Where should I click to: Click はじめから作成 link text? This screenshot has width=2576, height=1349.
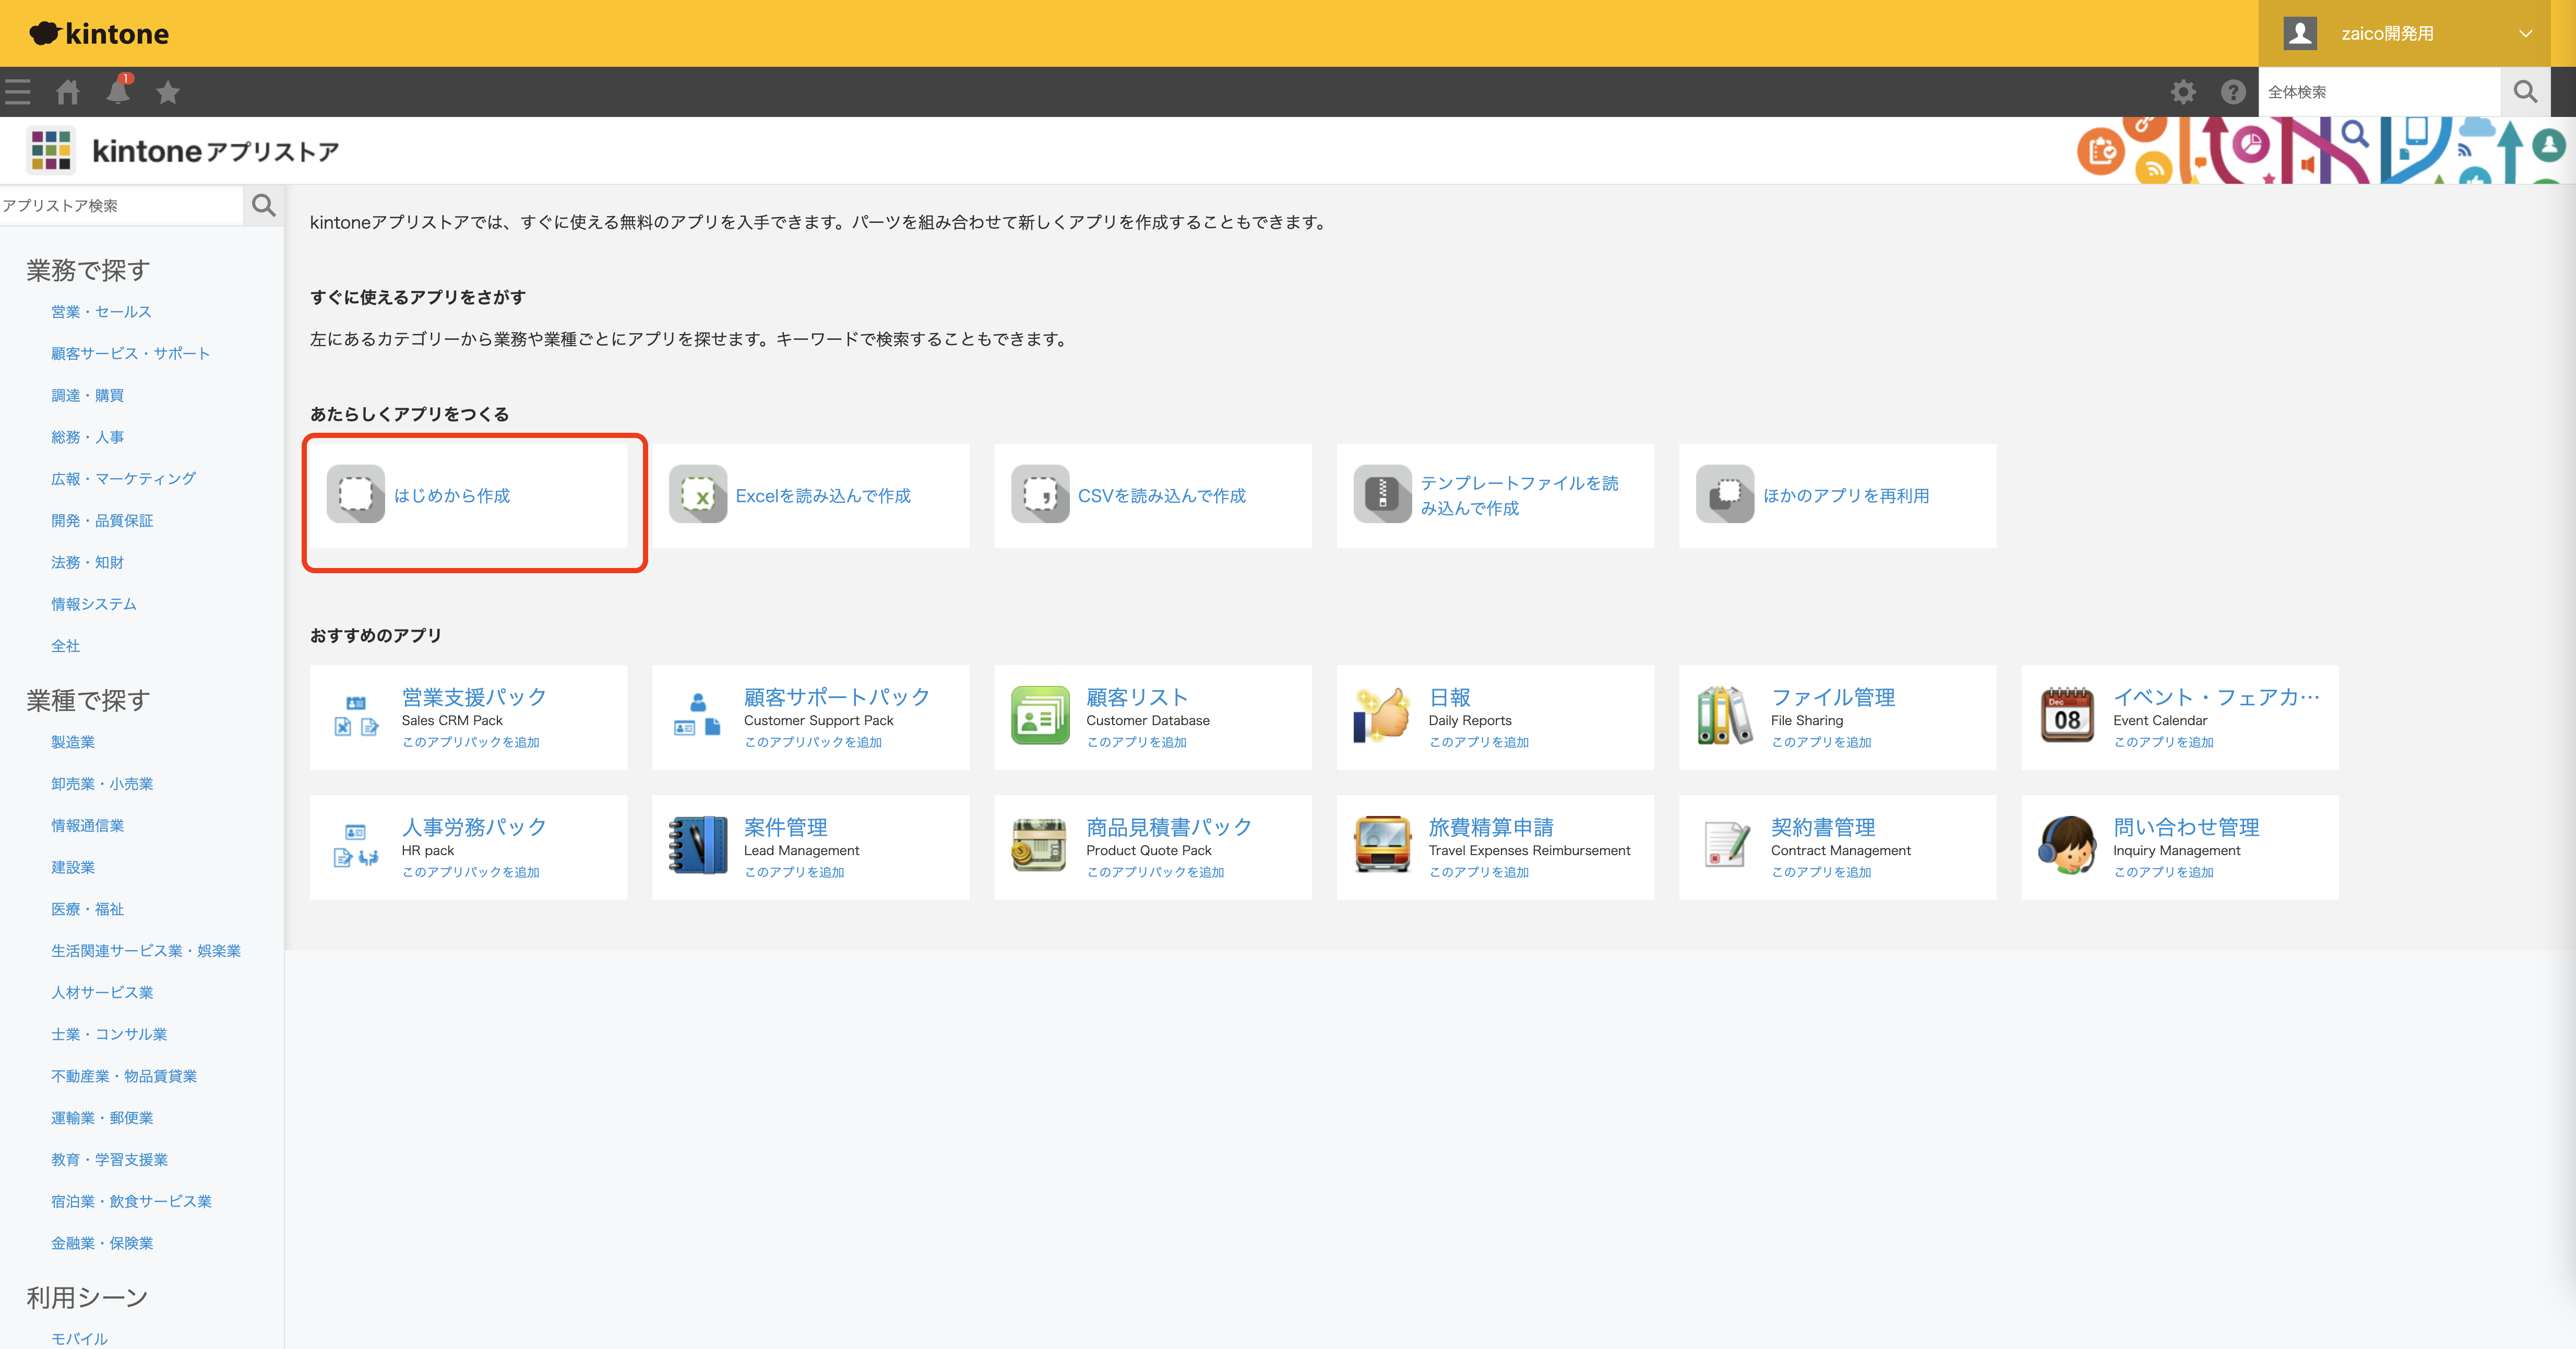[x=452, y=496]
